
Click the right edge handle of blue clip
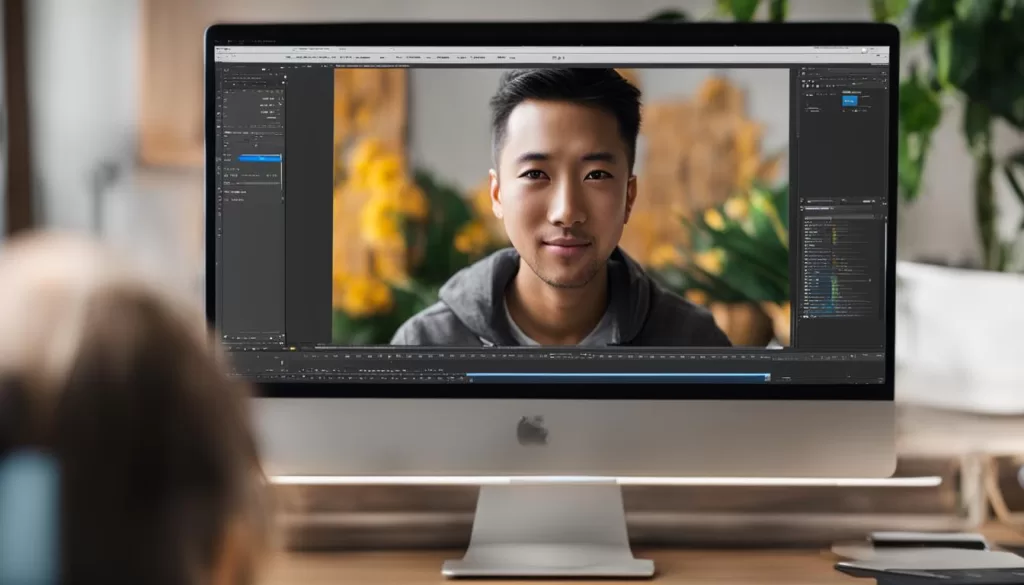pos(768,377)
